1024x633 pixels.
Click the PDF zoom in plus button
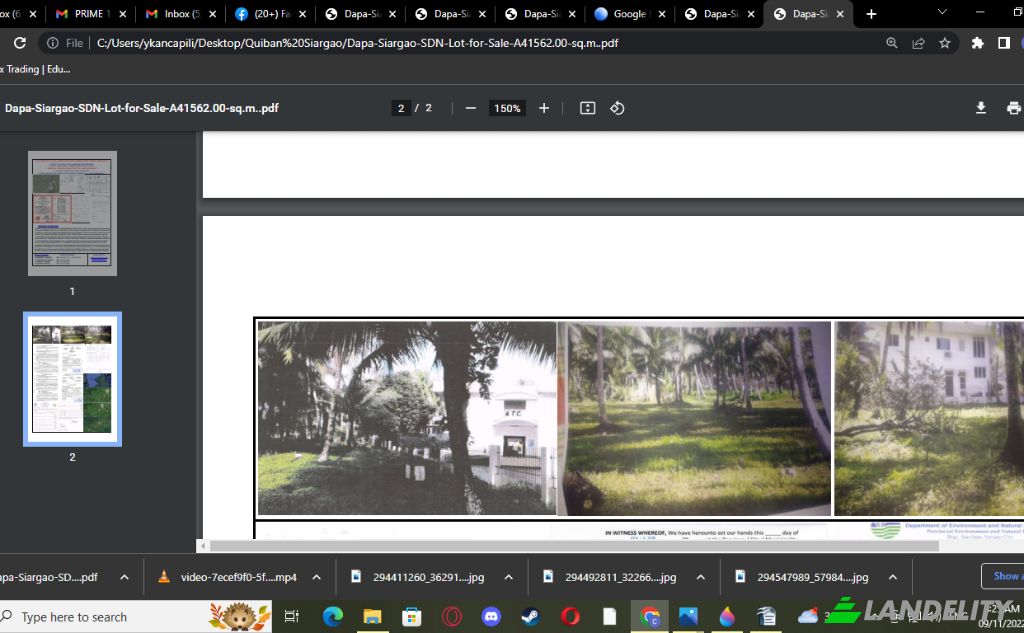(x=544, y=108)
